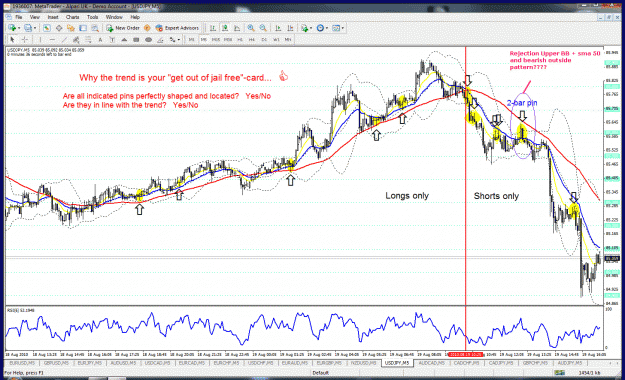Toggle Chart Shift from right border
625x380 pixels.
(290, 28)
